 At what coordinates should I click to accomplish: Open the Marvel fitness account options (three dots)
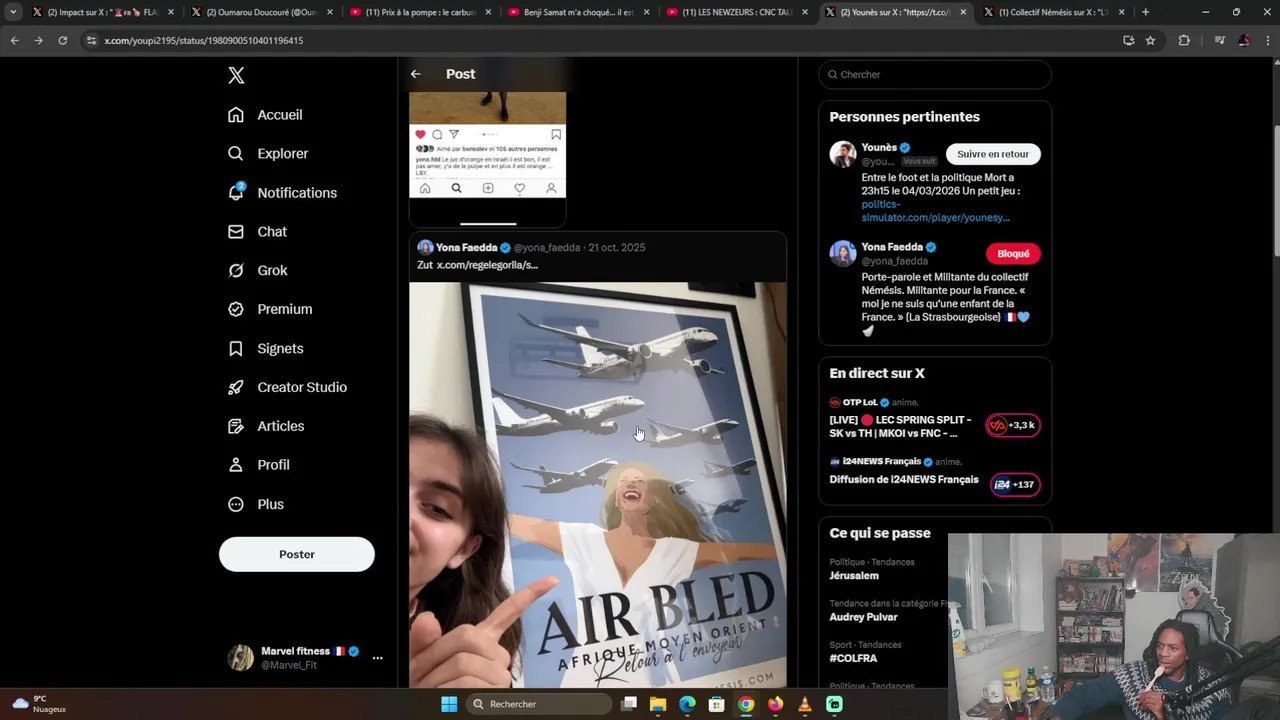[x=377, y=658]
